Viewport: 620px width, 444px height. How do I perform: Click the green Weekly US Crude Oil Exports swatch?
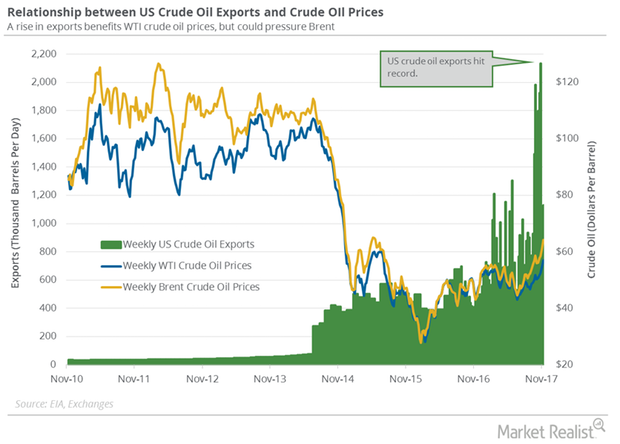pyautogui.click(x=111, y=245)
